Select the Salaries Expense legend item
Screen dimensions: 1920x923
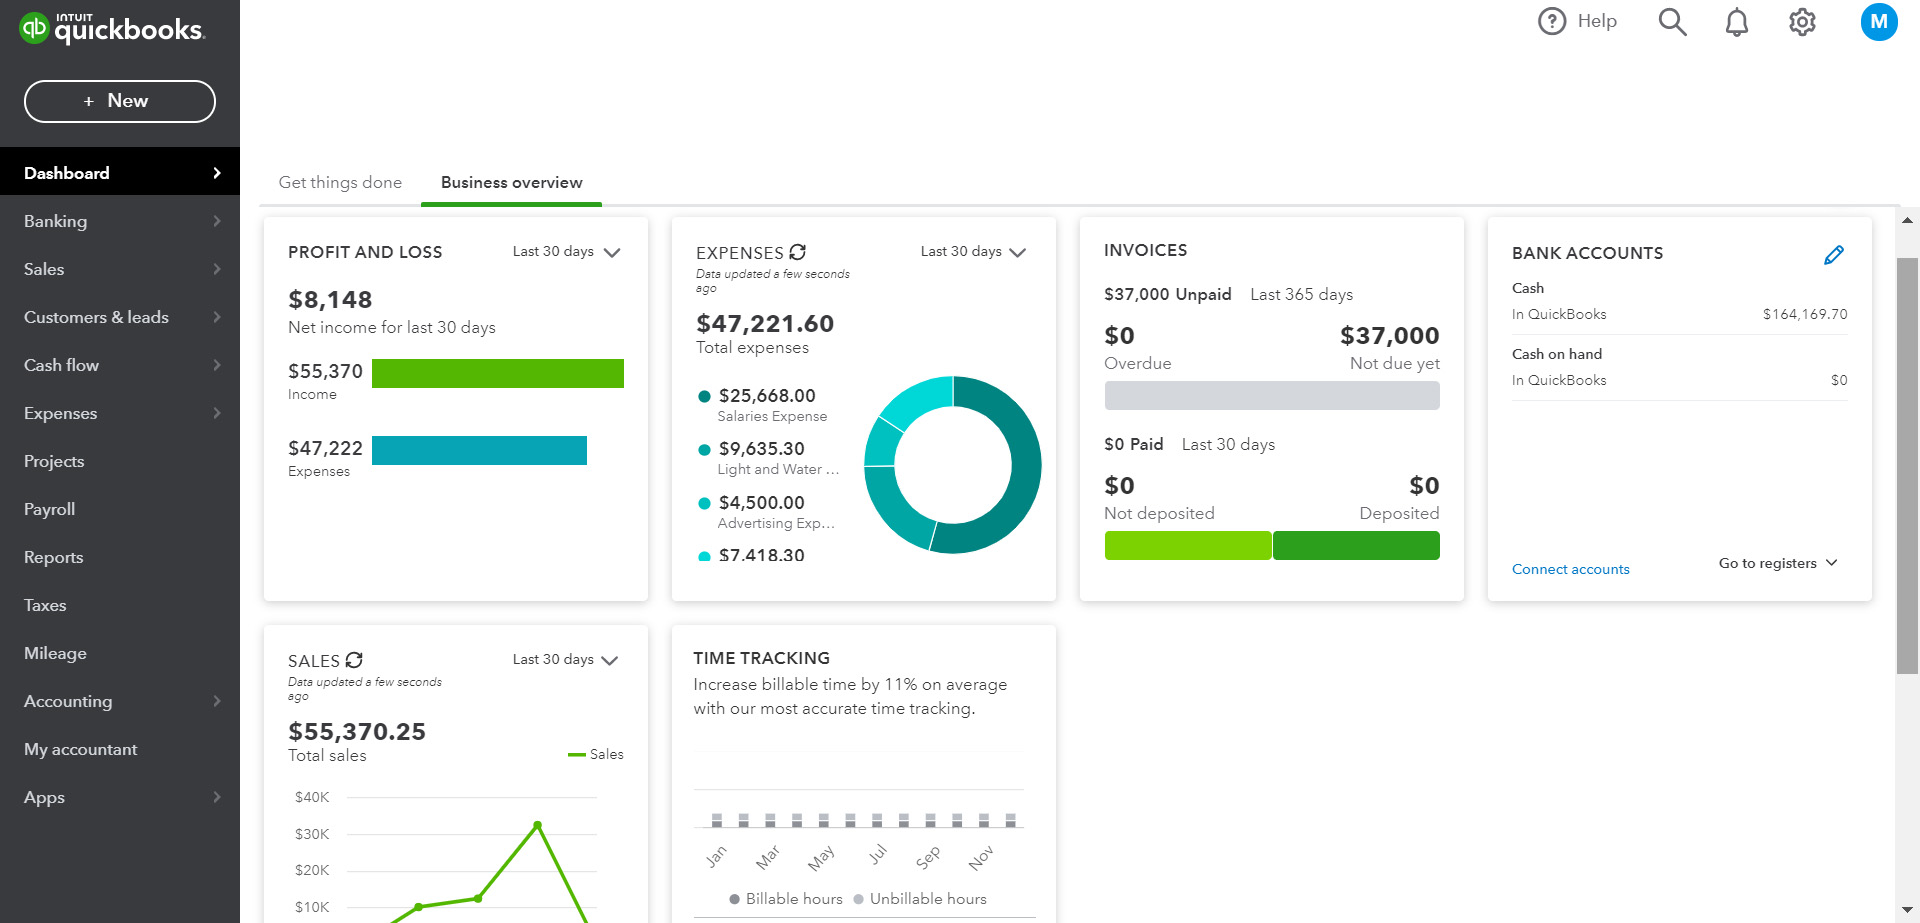point(763,405)
